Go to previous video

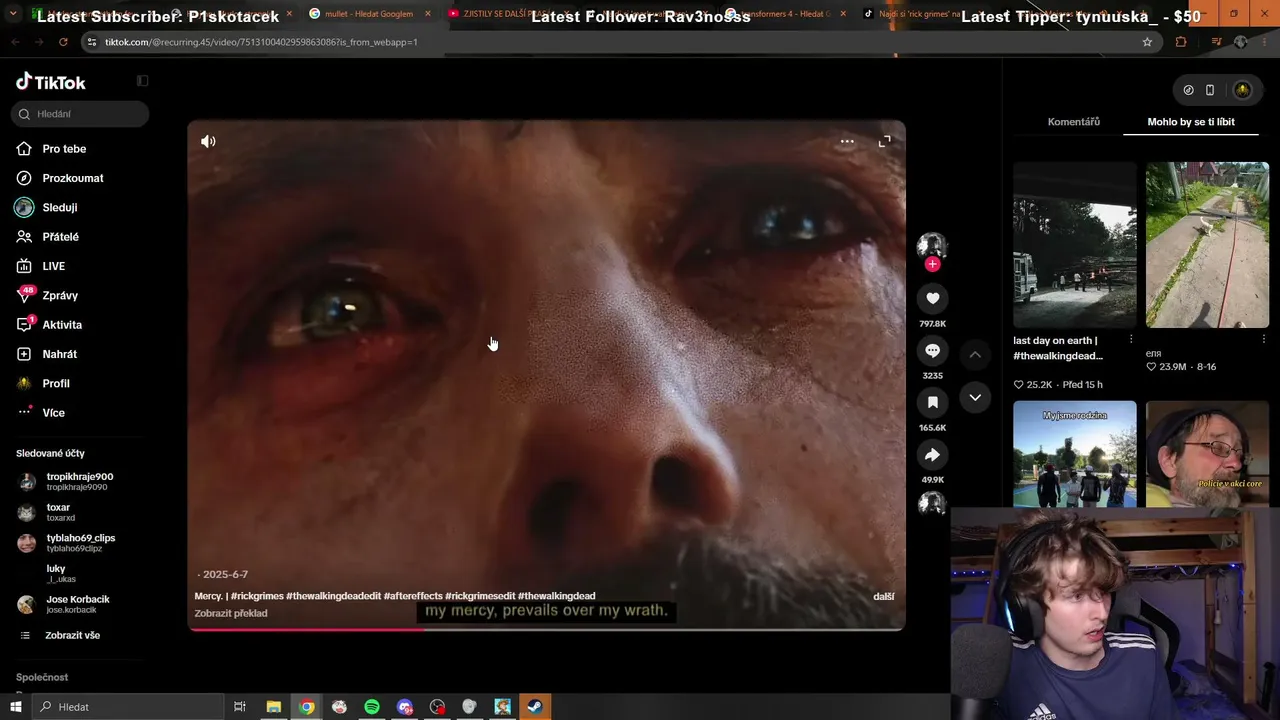coord(975,354)
